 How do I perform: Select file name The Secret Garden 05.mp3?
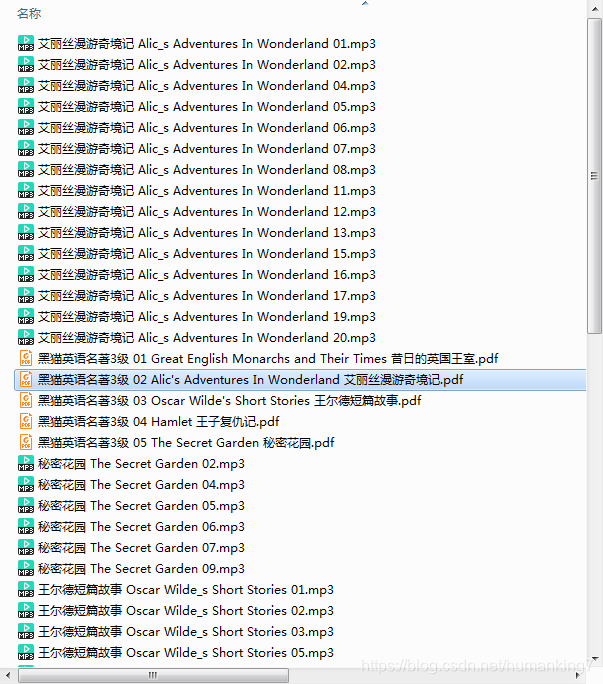point(141,506)
